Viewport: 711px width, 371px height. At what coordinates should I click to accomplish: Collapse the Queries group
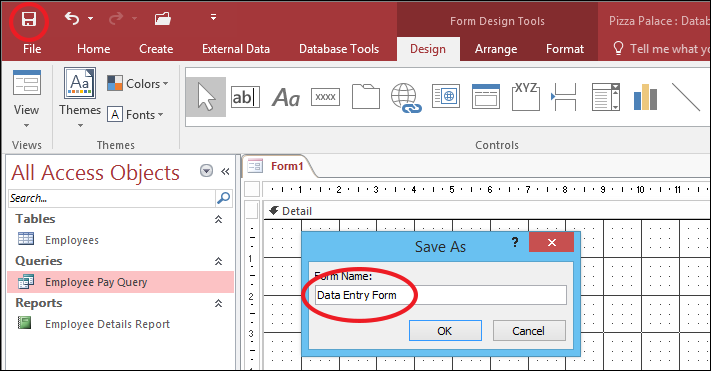(219, 261)
